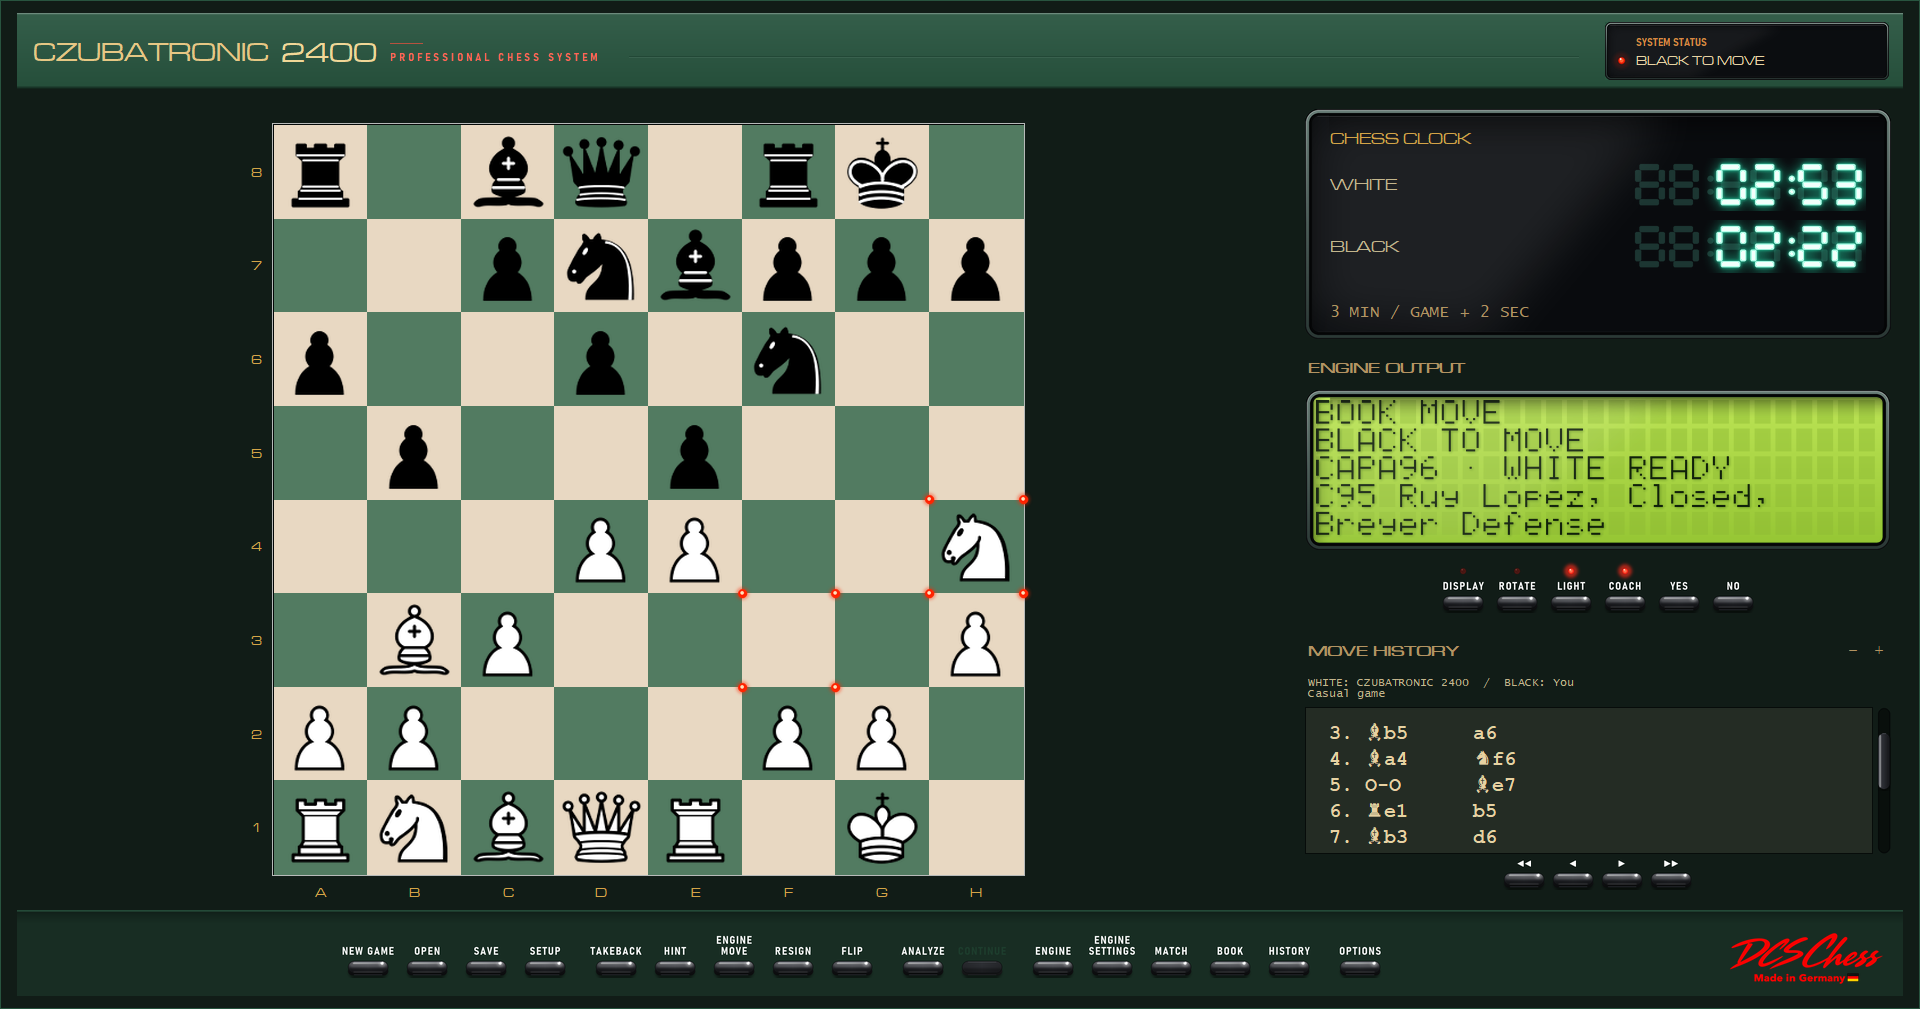Click the black knight on f6
This screenshot has height=1009, width=1920.
point(788,360)
